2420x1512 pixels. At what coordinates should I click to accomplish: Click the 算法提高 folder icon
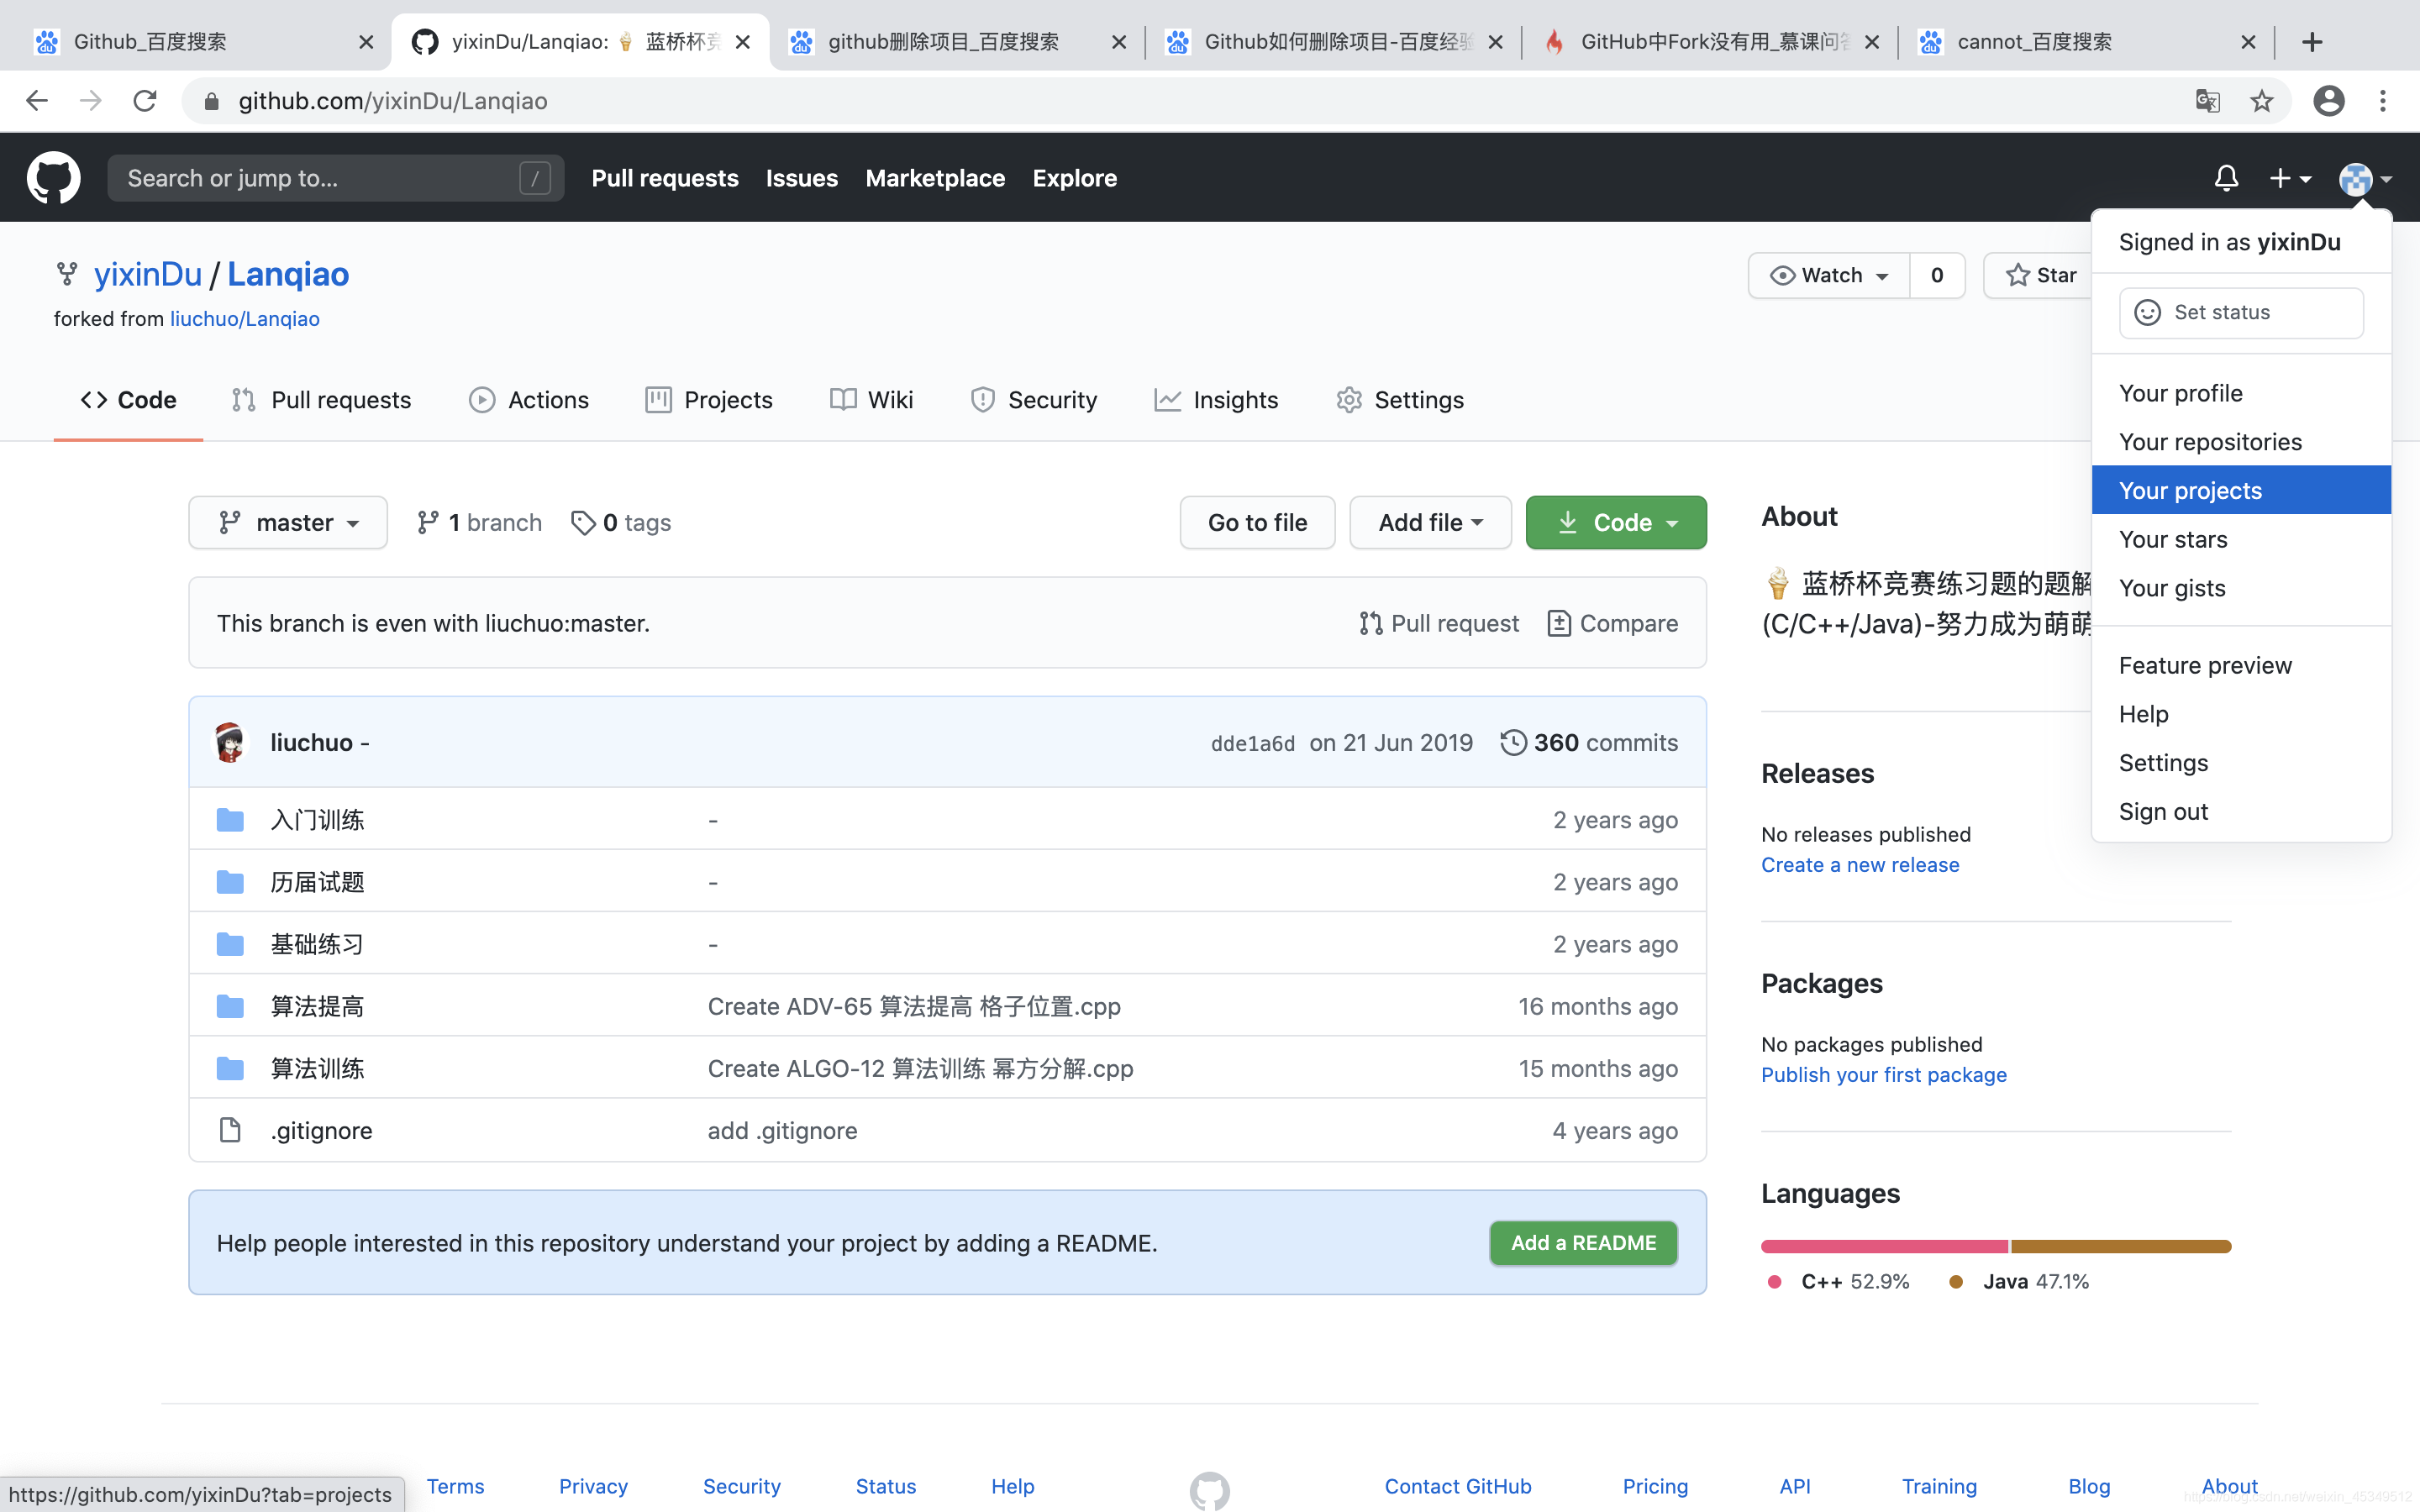[230, 1006]
